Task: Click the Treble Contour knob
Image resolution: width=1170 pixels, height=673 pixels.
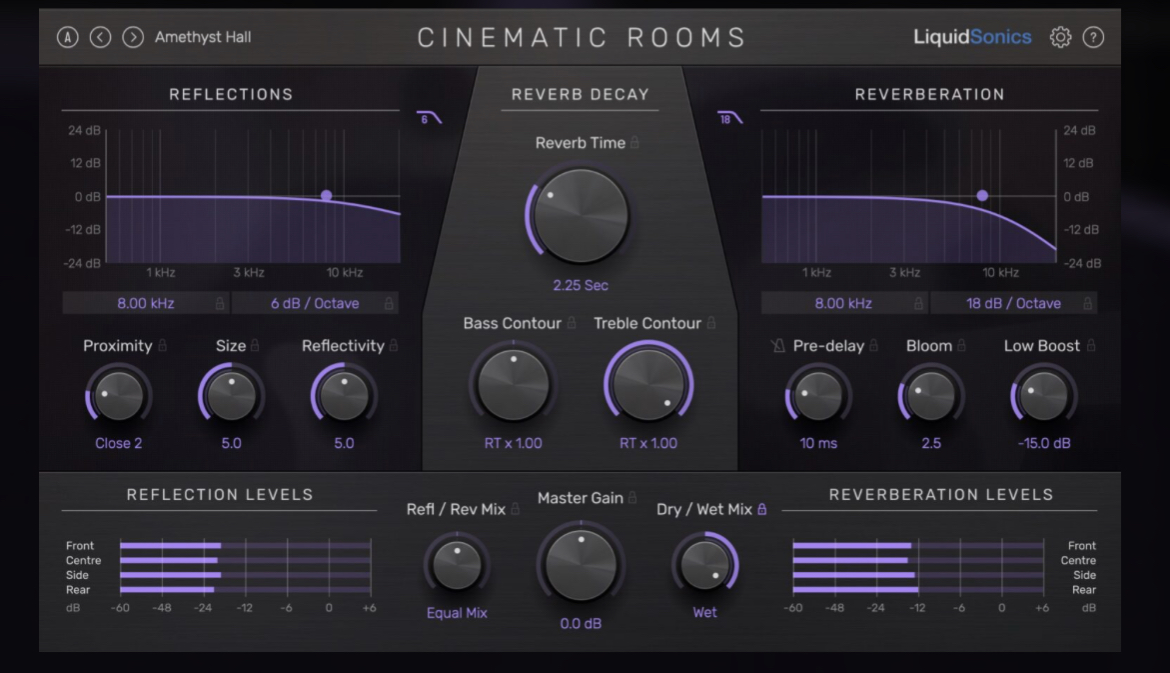Action: 648,385
